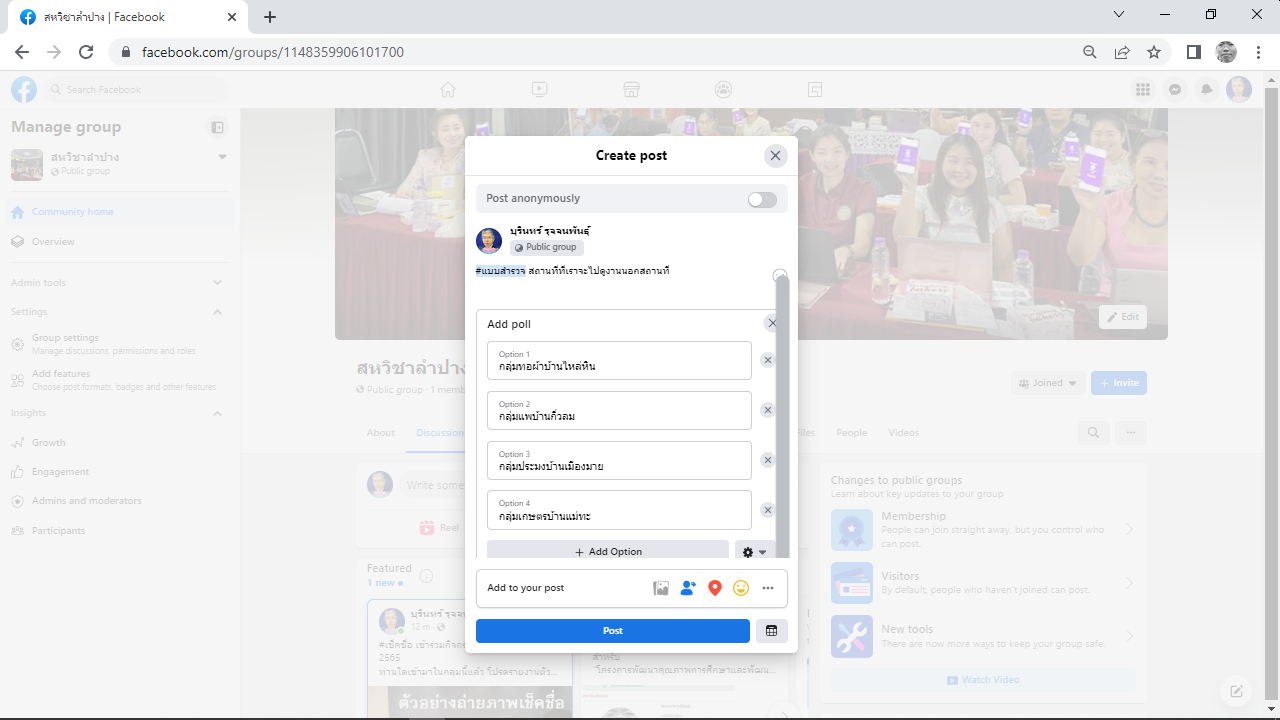This screenshot has height=720, width=1280.
Task: Switch to the People tab
Action: click(x=852, y=433)
